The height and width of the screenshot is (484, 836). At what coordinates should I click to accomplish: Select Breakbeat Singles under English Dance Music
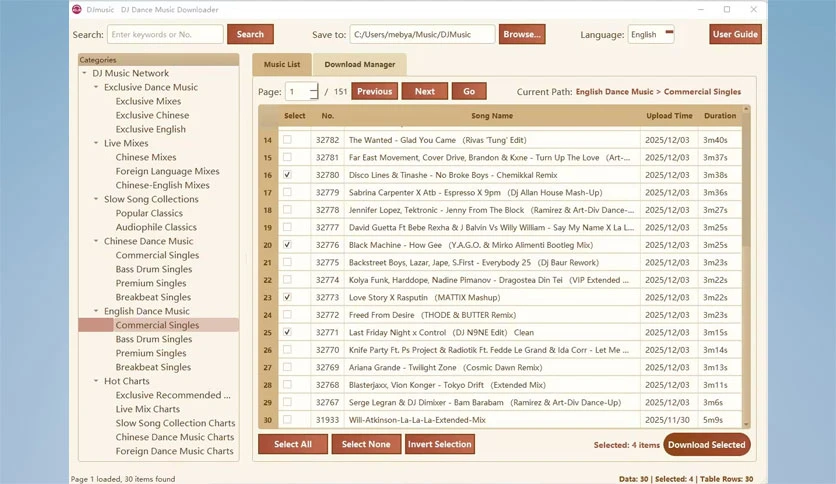(x=153, y=367)
